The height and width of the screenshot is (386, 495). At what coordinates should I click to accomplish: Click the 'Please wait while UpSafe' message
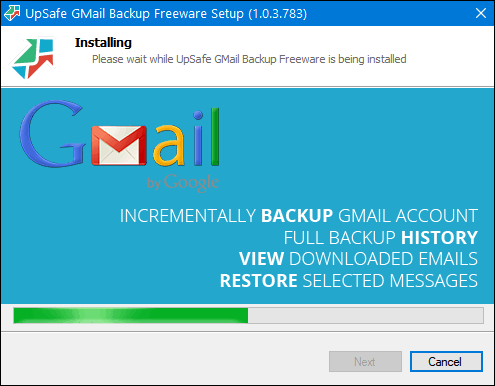coord(249,59)
